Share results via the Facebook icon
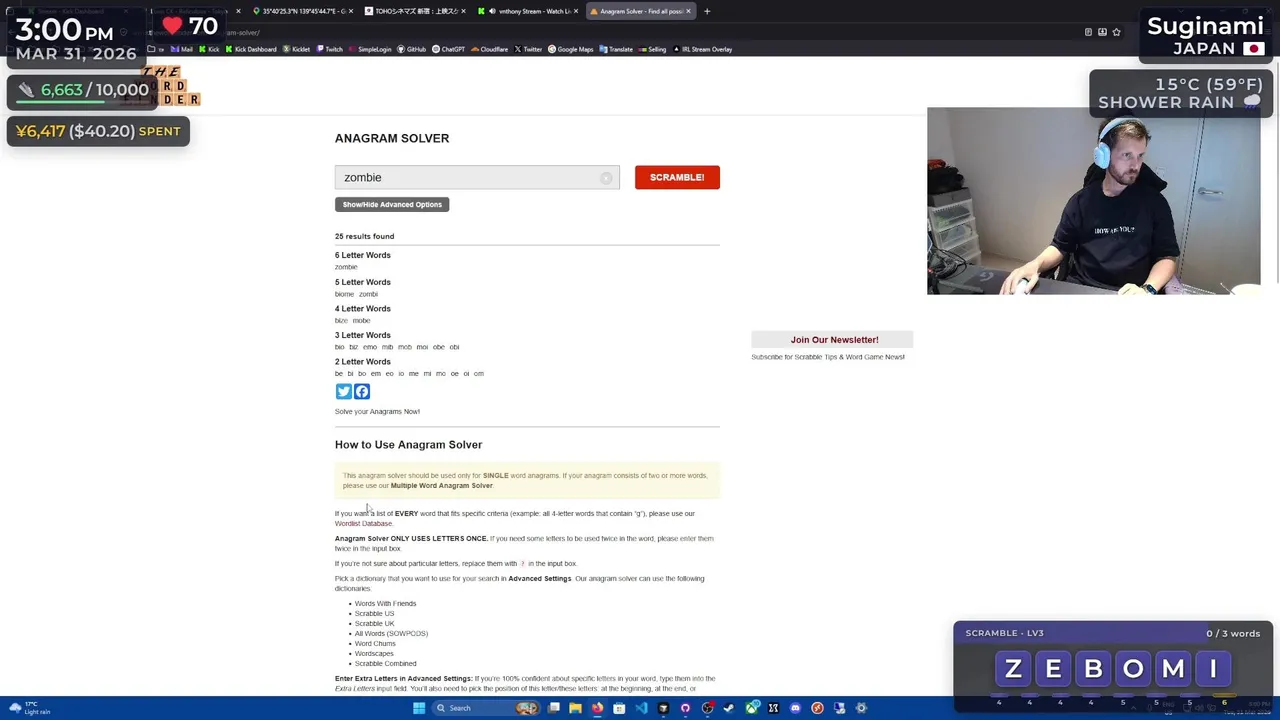The image size is (1280, 720). [362, 392]
